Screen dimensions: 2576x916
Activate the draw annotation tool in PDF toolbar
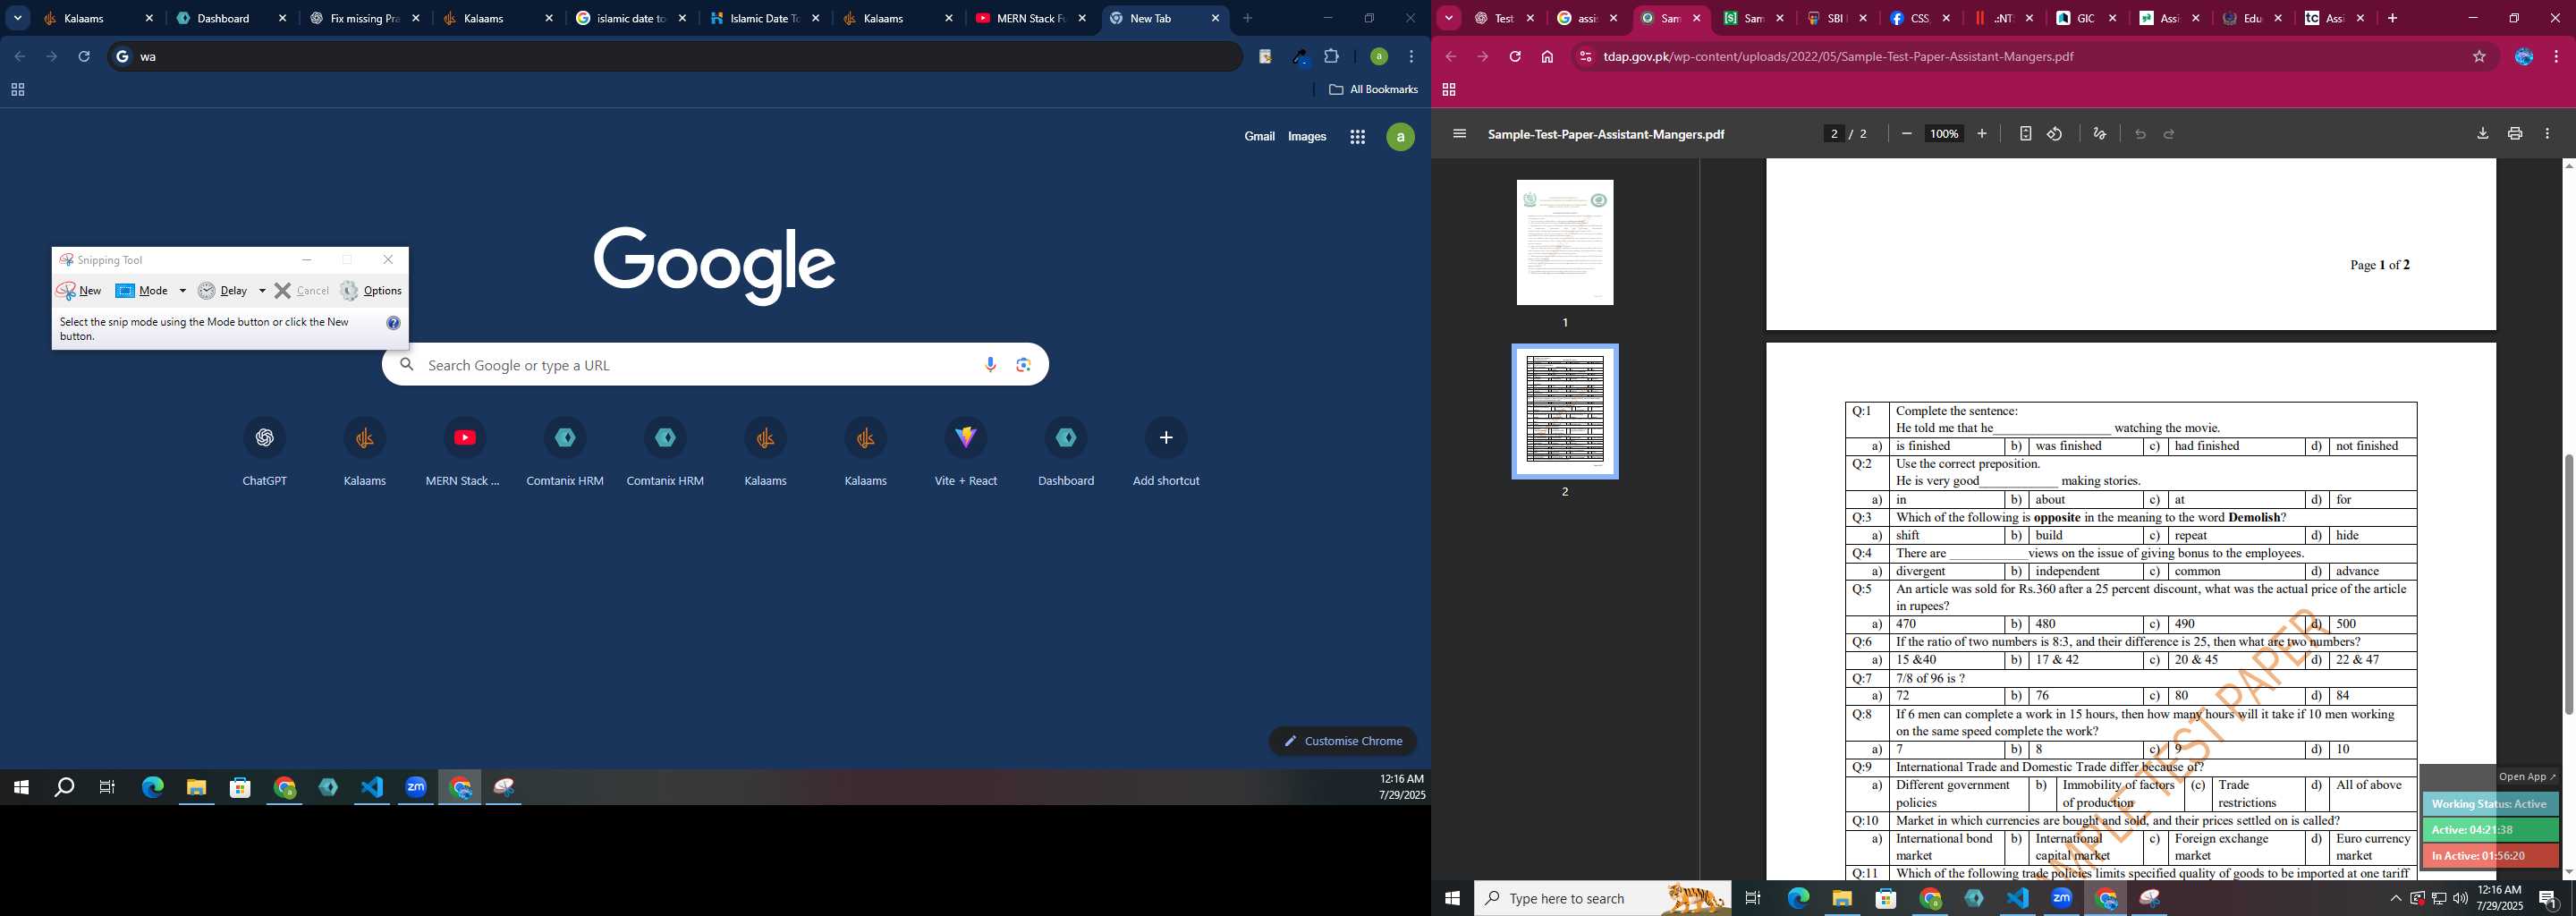pos(2100,134)
